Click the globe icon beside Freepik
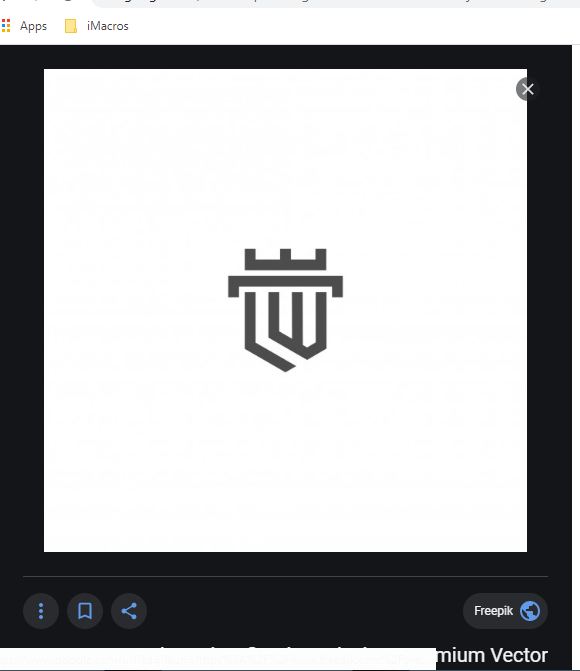This screenshot has height=671, width=580. pos(530,611)
